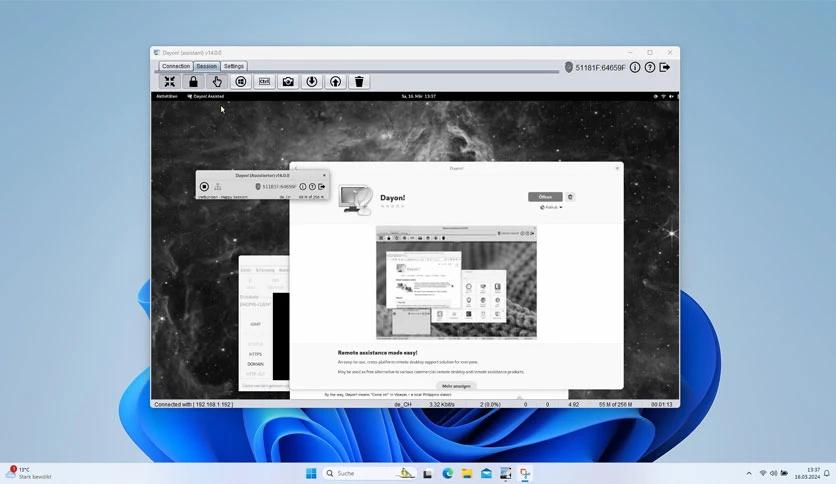This screenshot has width=836, height=484.
Task: Click the taskbar Suche search field
Action: coord(369,473)
